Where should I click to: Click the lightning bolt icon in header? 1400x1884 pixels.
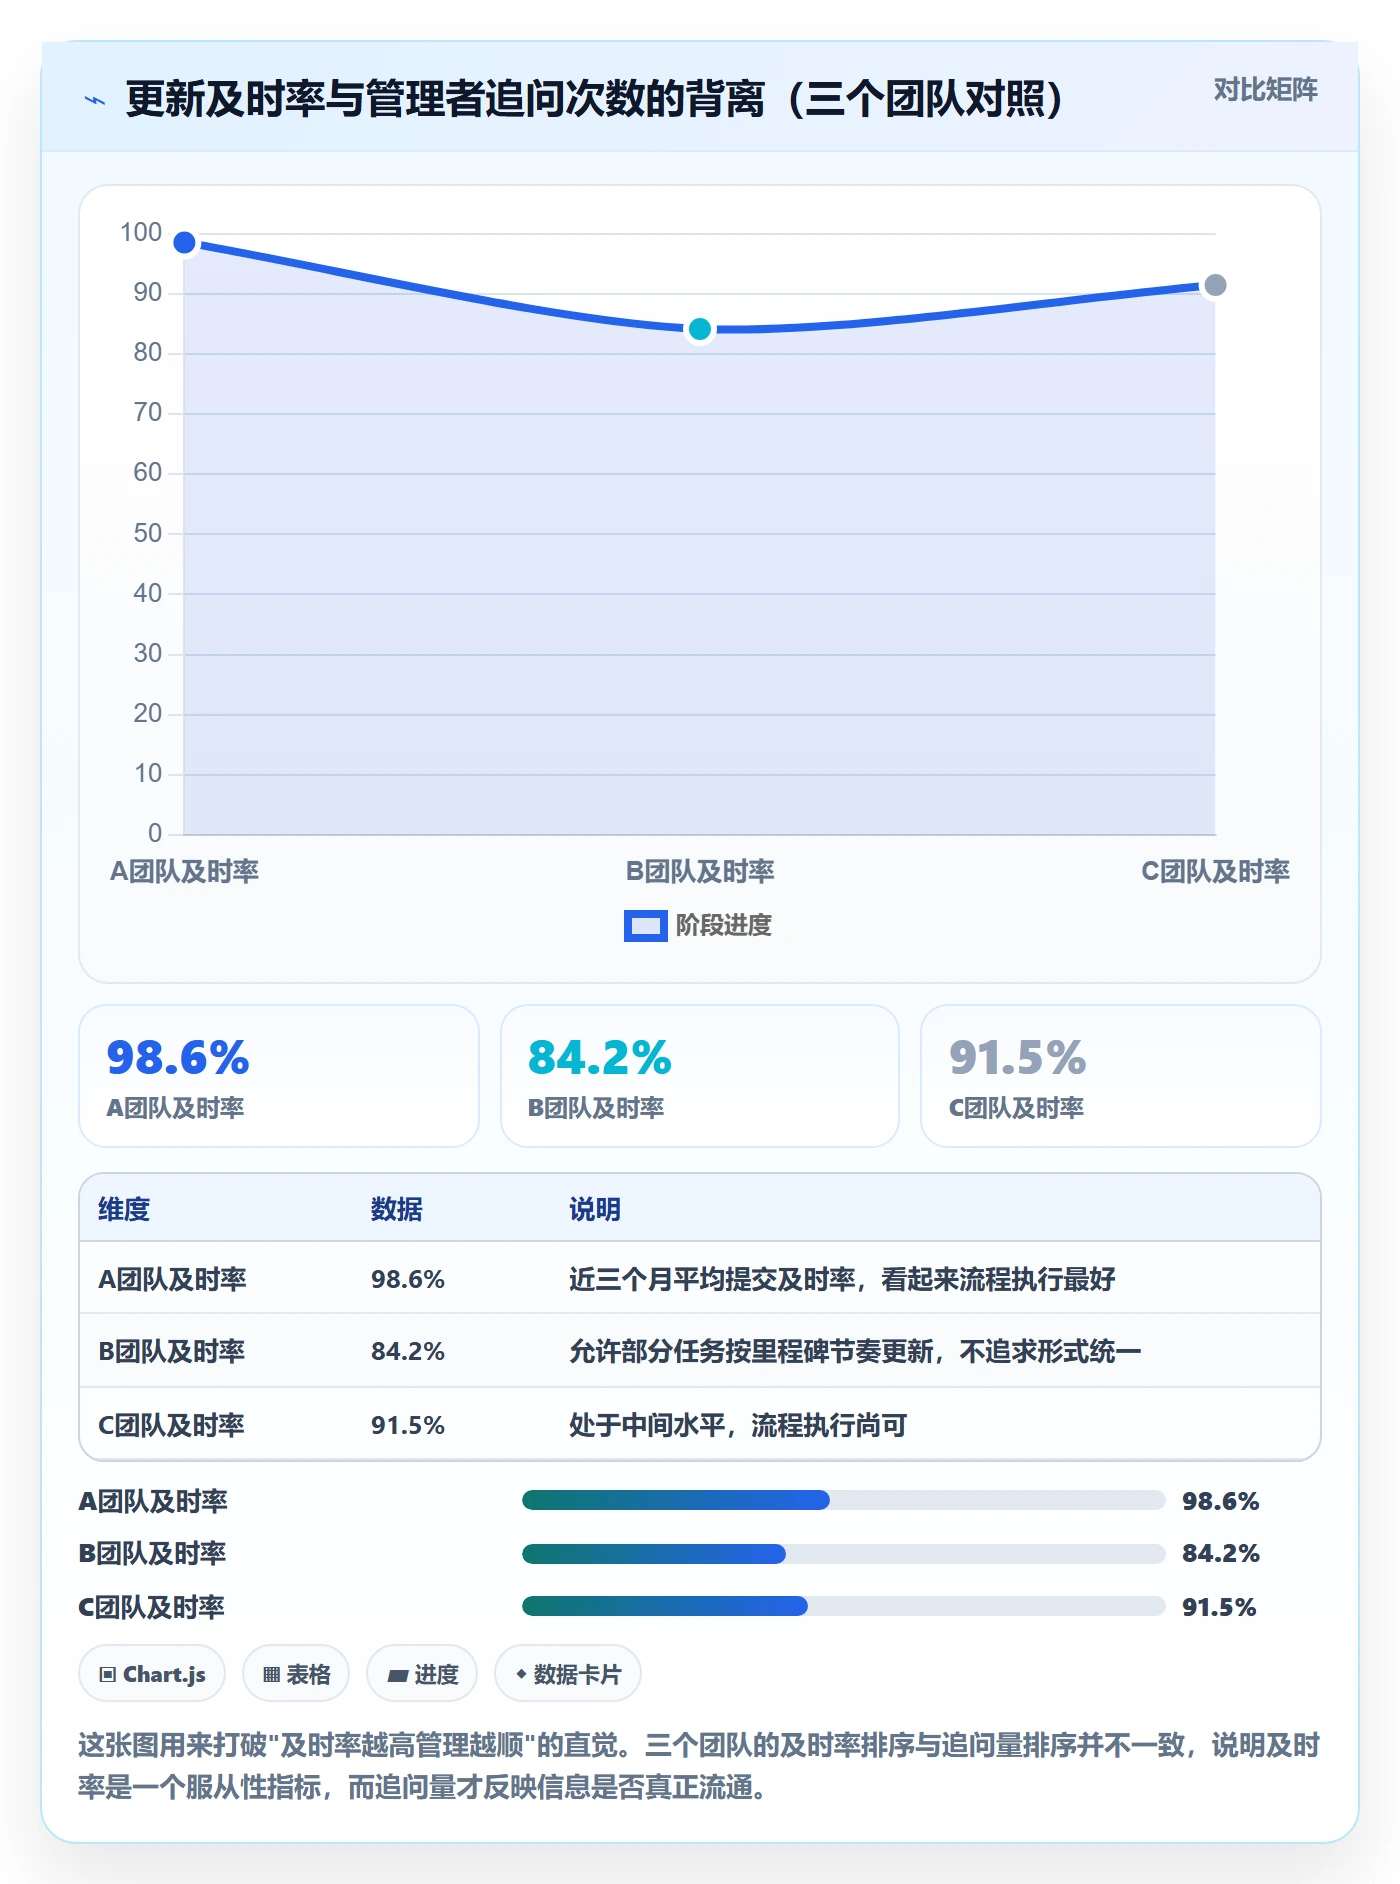coord(95,100)
